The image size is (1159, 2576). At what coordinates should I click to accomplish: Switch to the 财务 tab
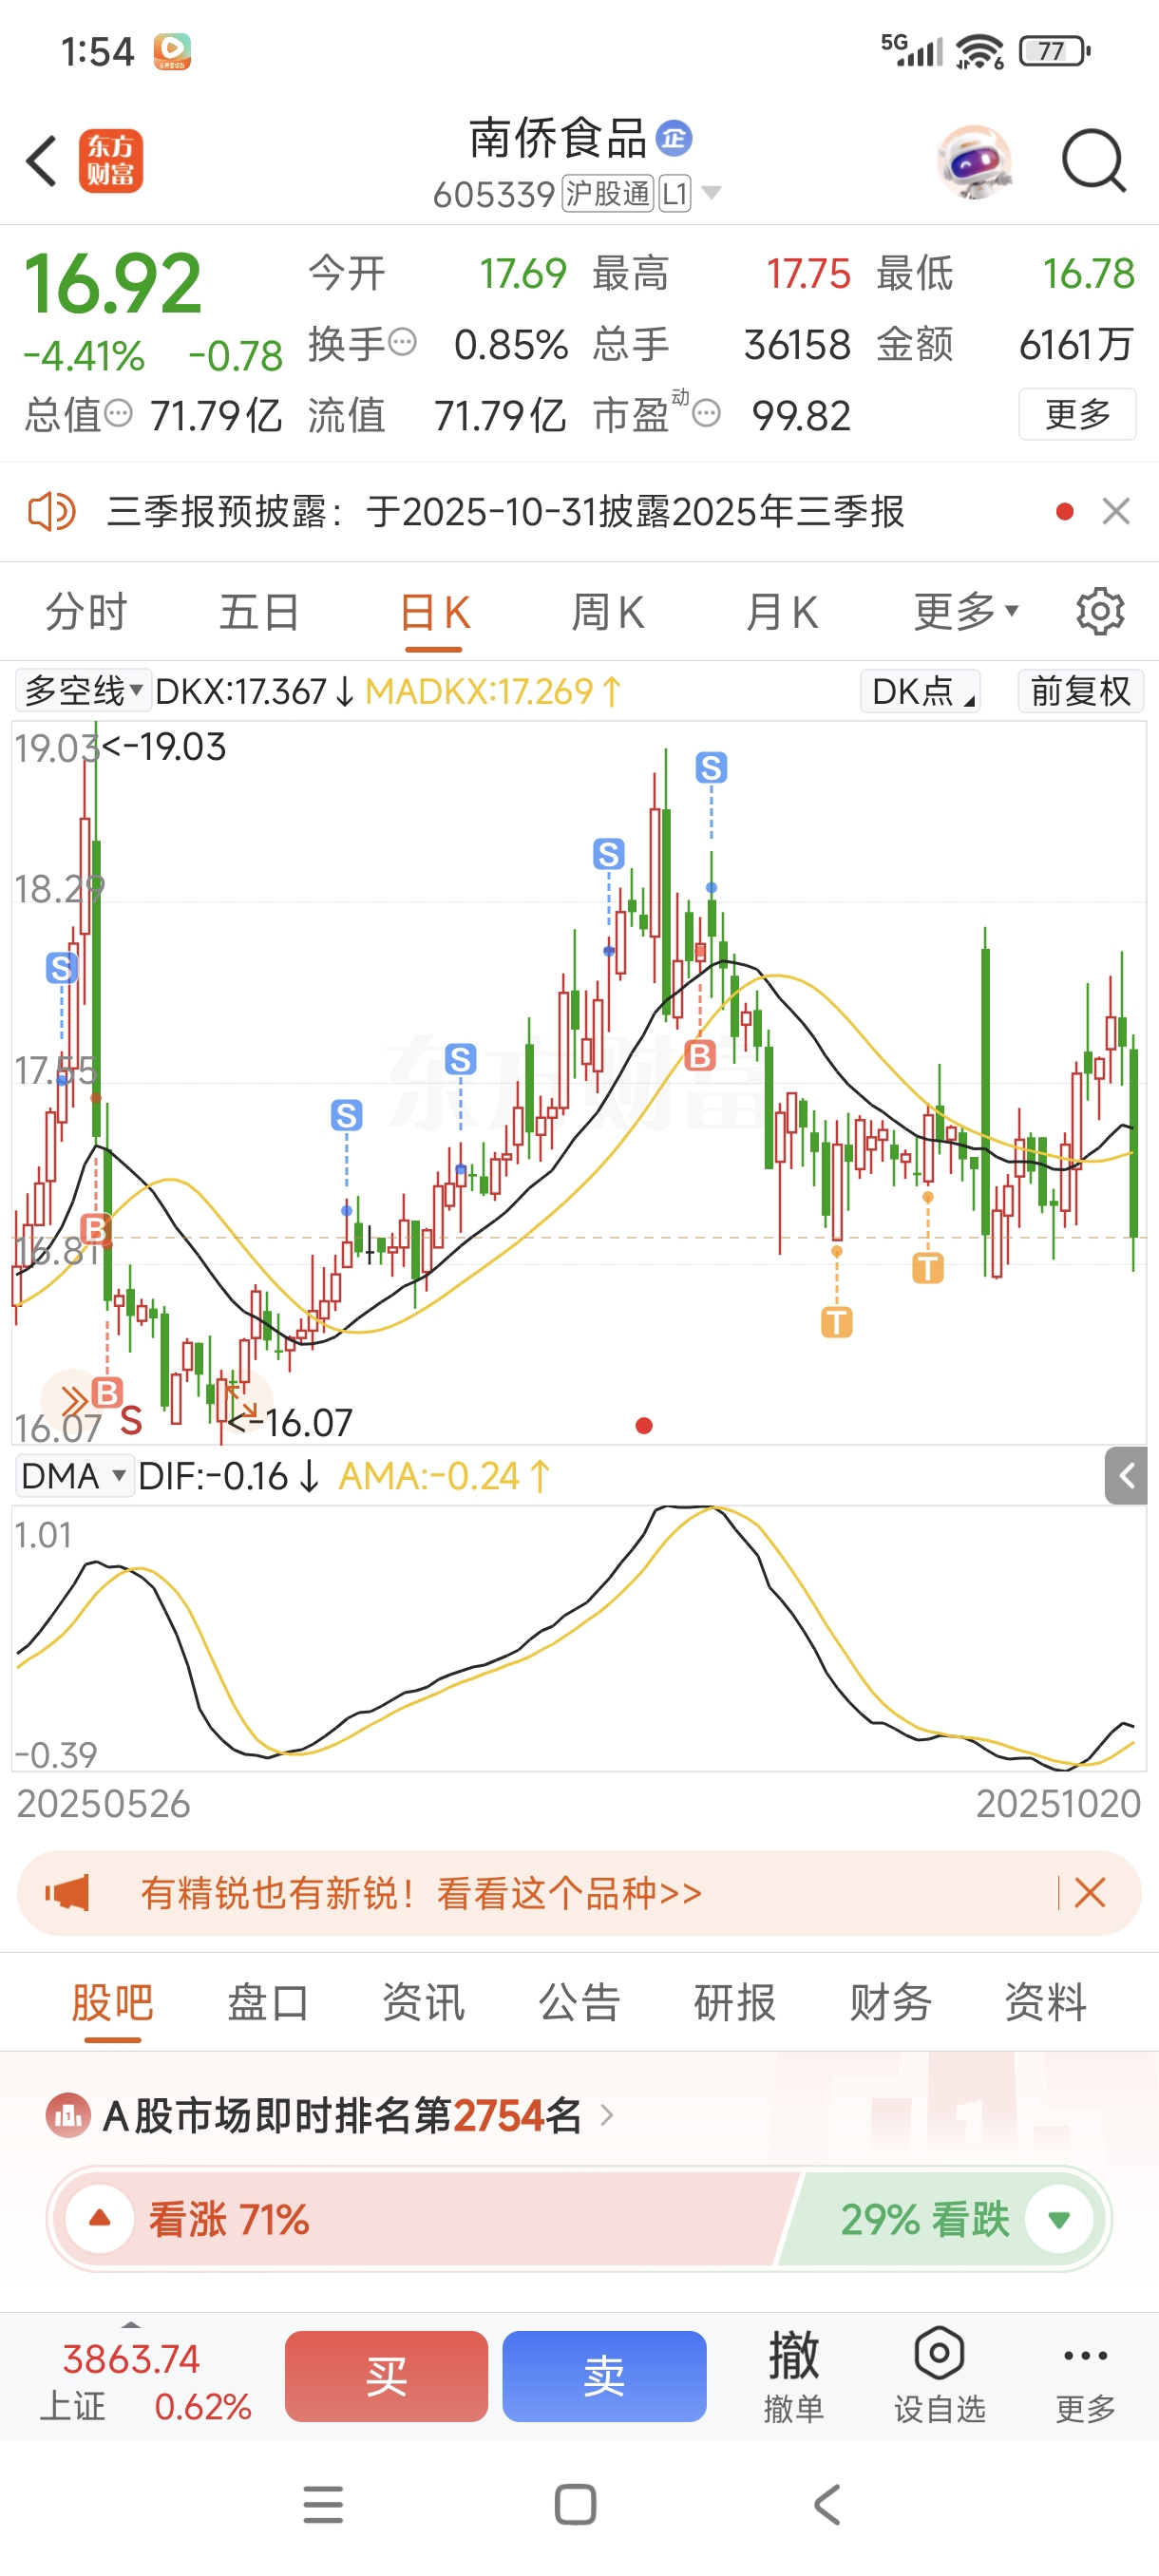click(890, 2003)
